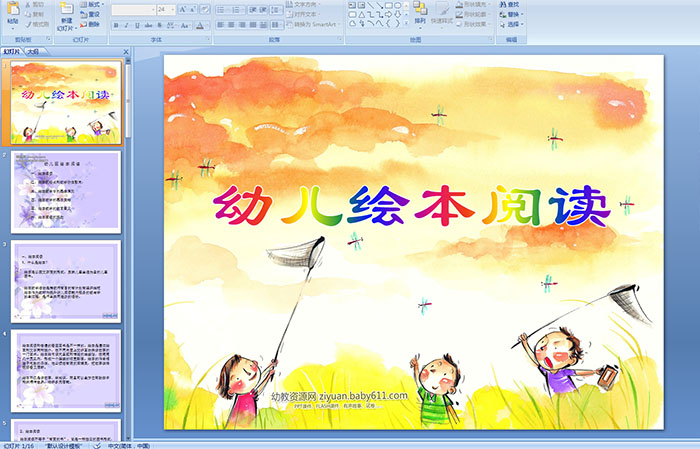Open the Paragraph dialog launcher

(x=340, y=40)
